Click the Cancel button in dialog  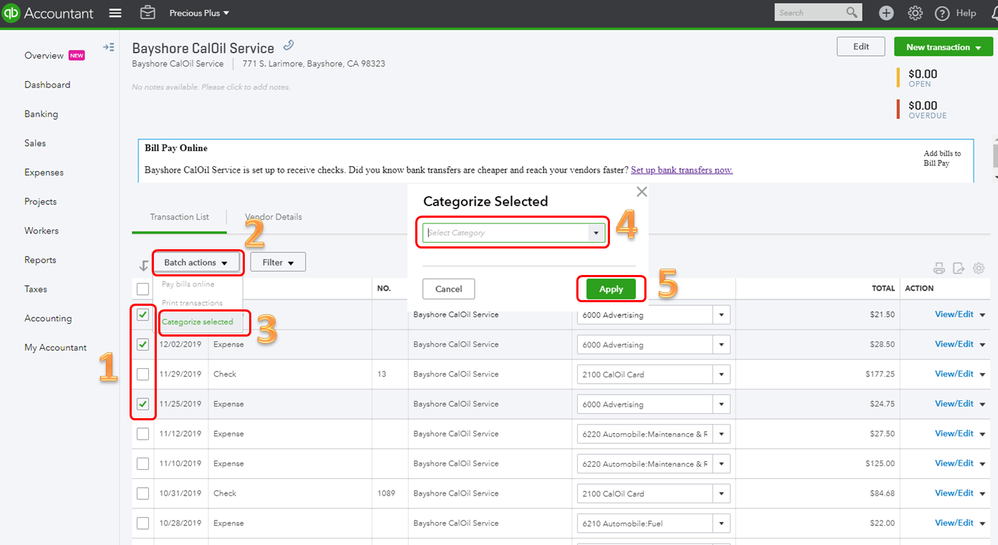point(449,289)
